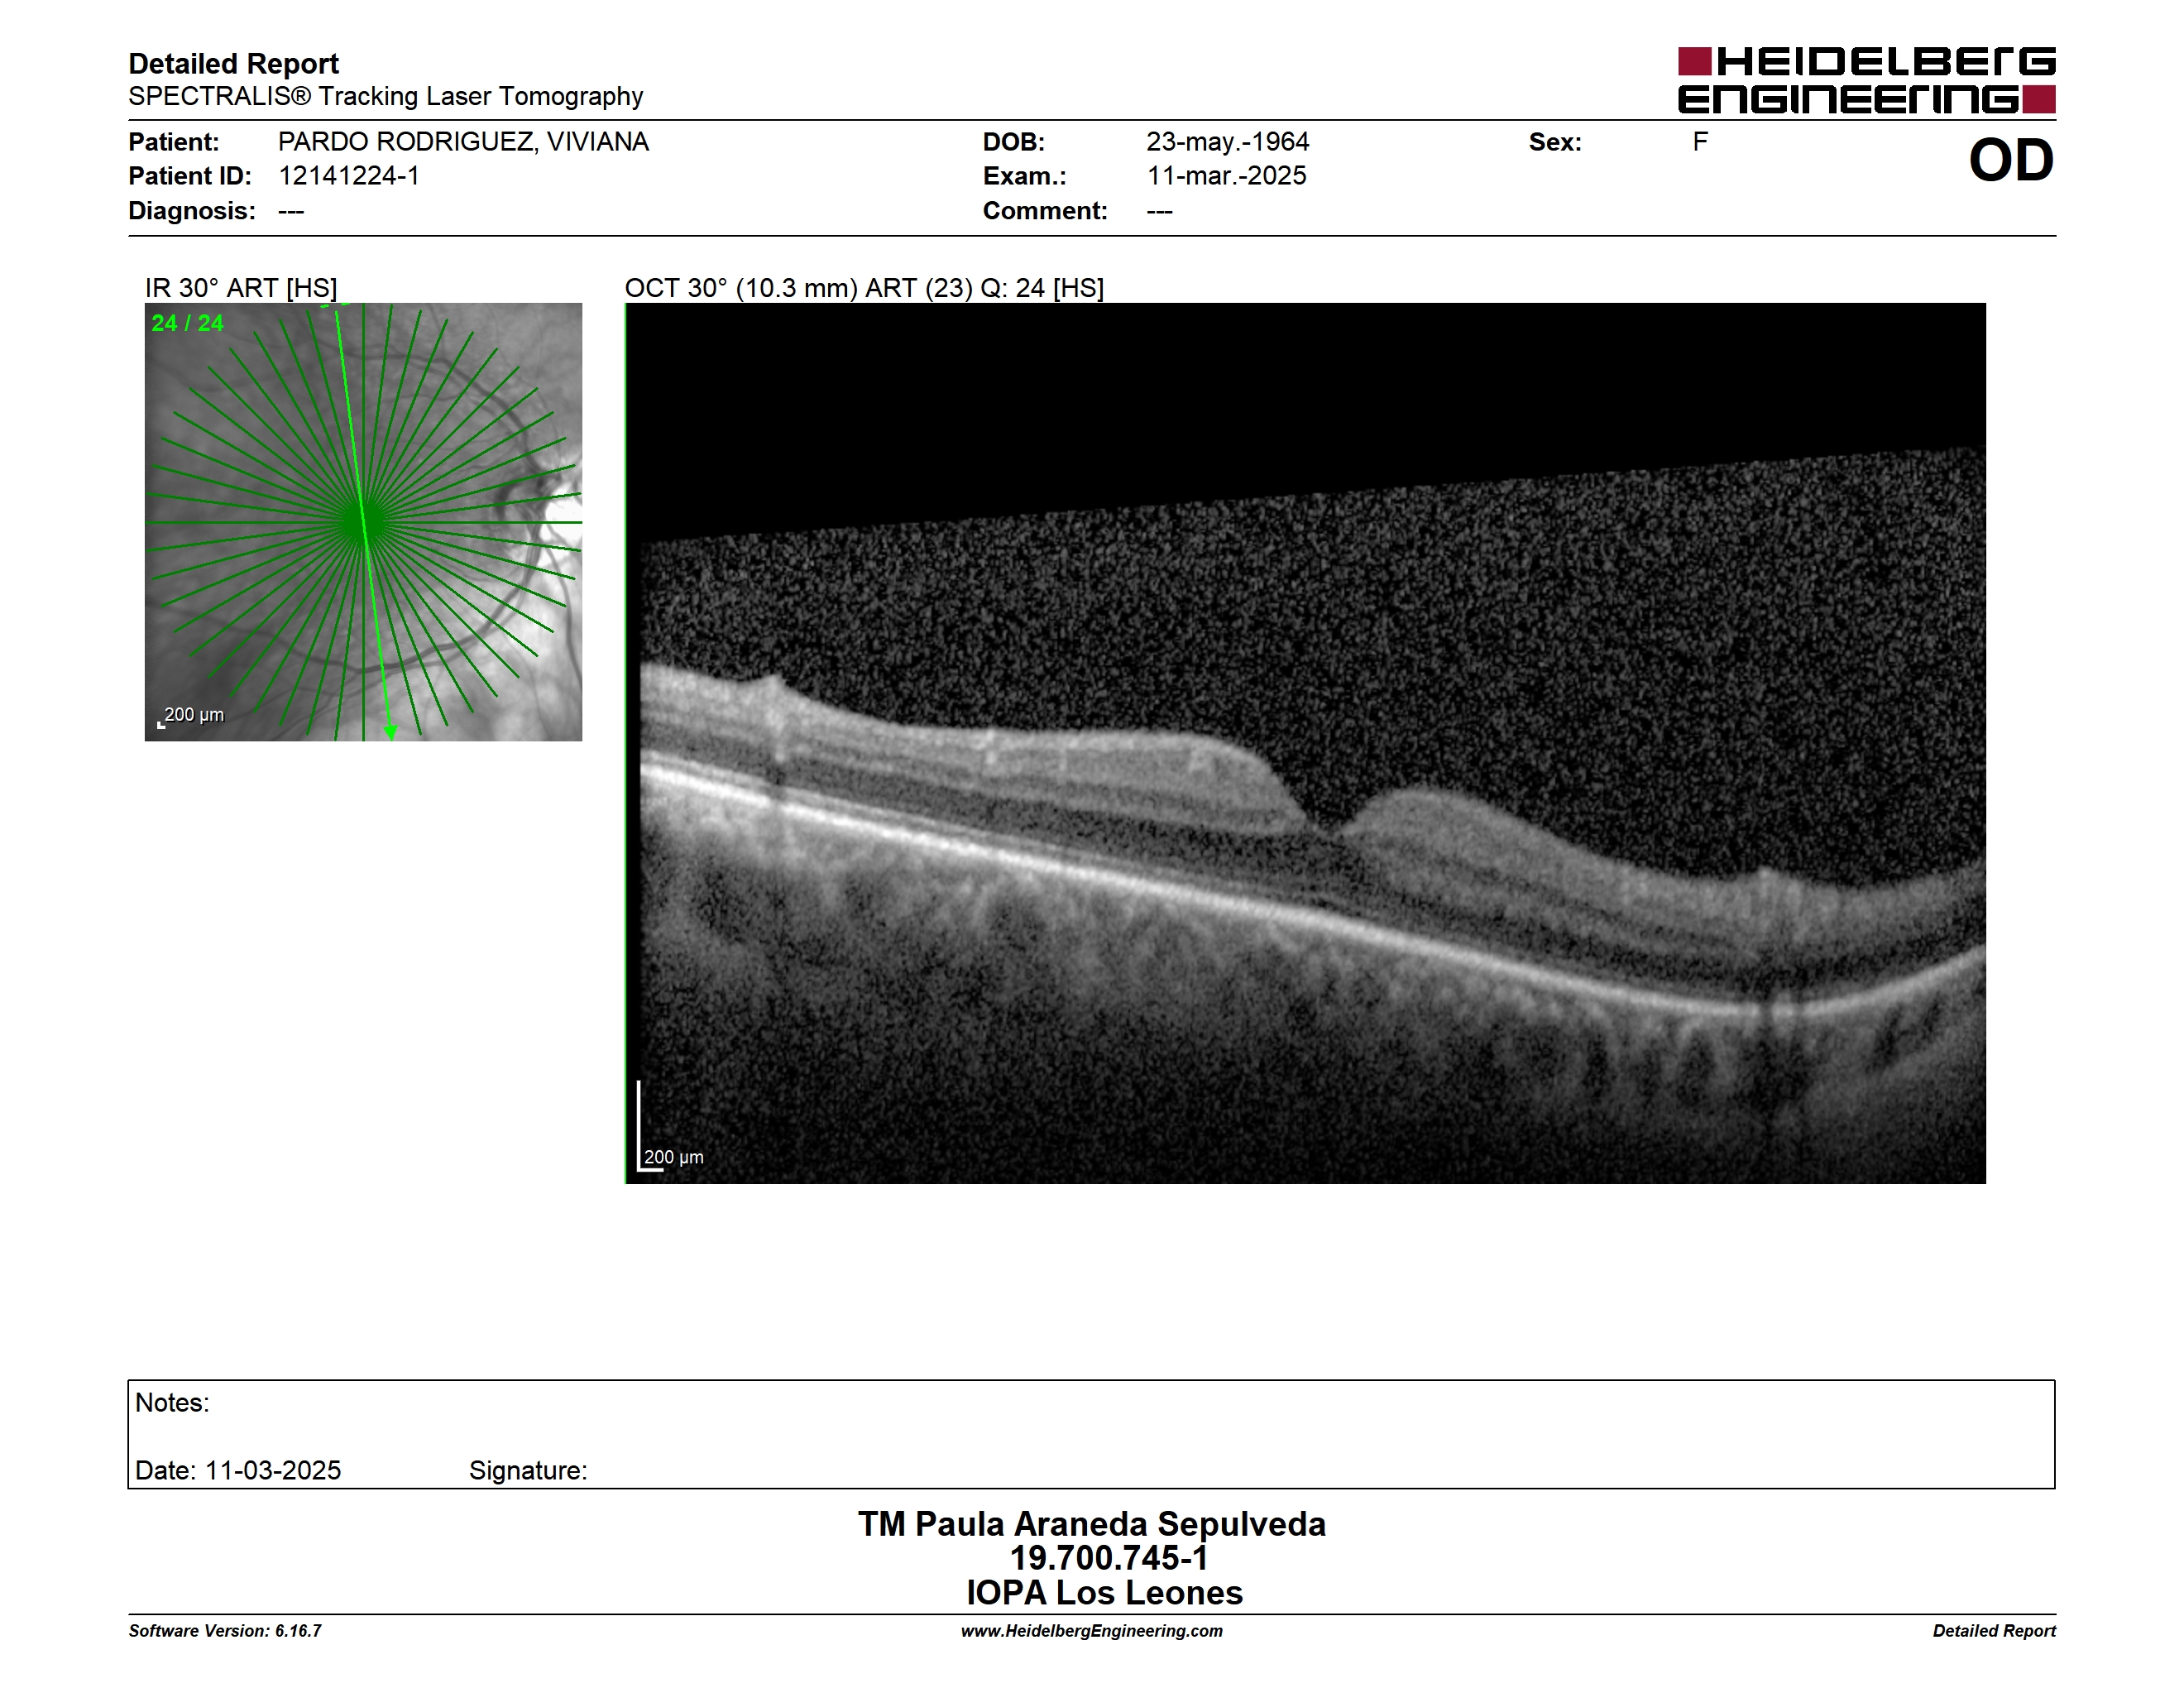Image resolution: width=2184 pixels, height=1688 pixels.
Task: Click the 'Notes:' label in the notes box
Action: tap(172, 1403)
